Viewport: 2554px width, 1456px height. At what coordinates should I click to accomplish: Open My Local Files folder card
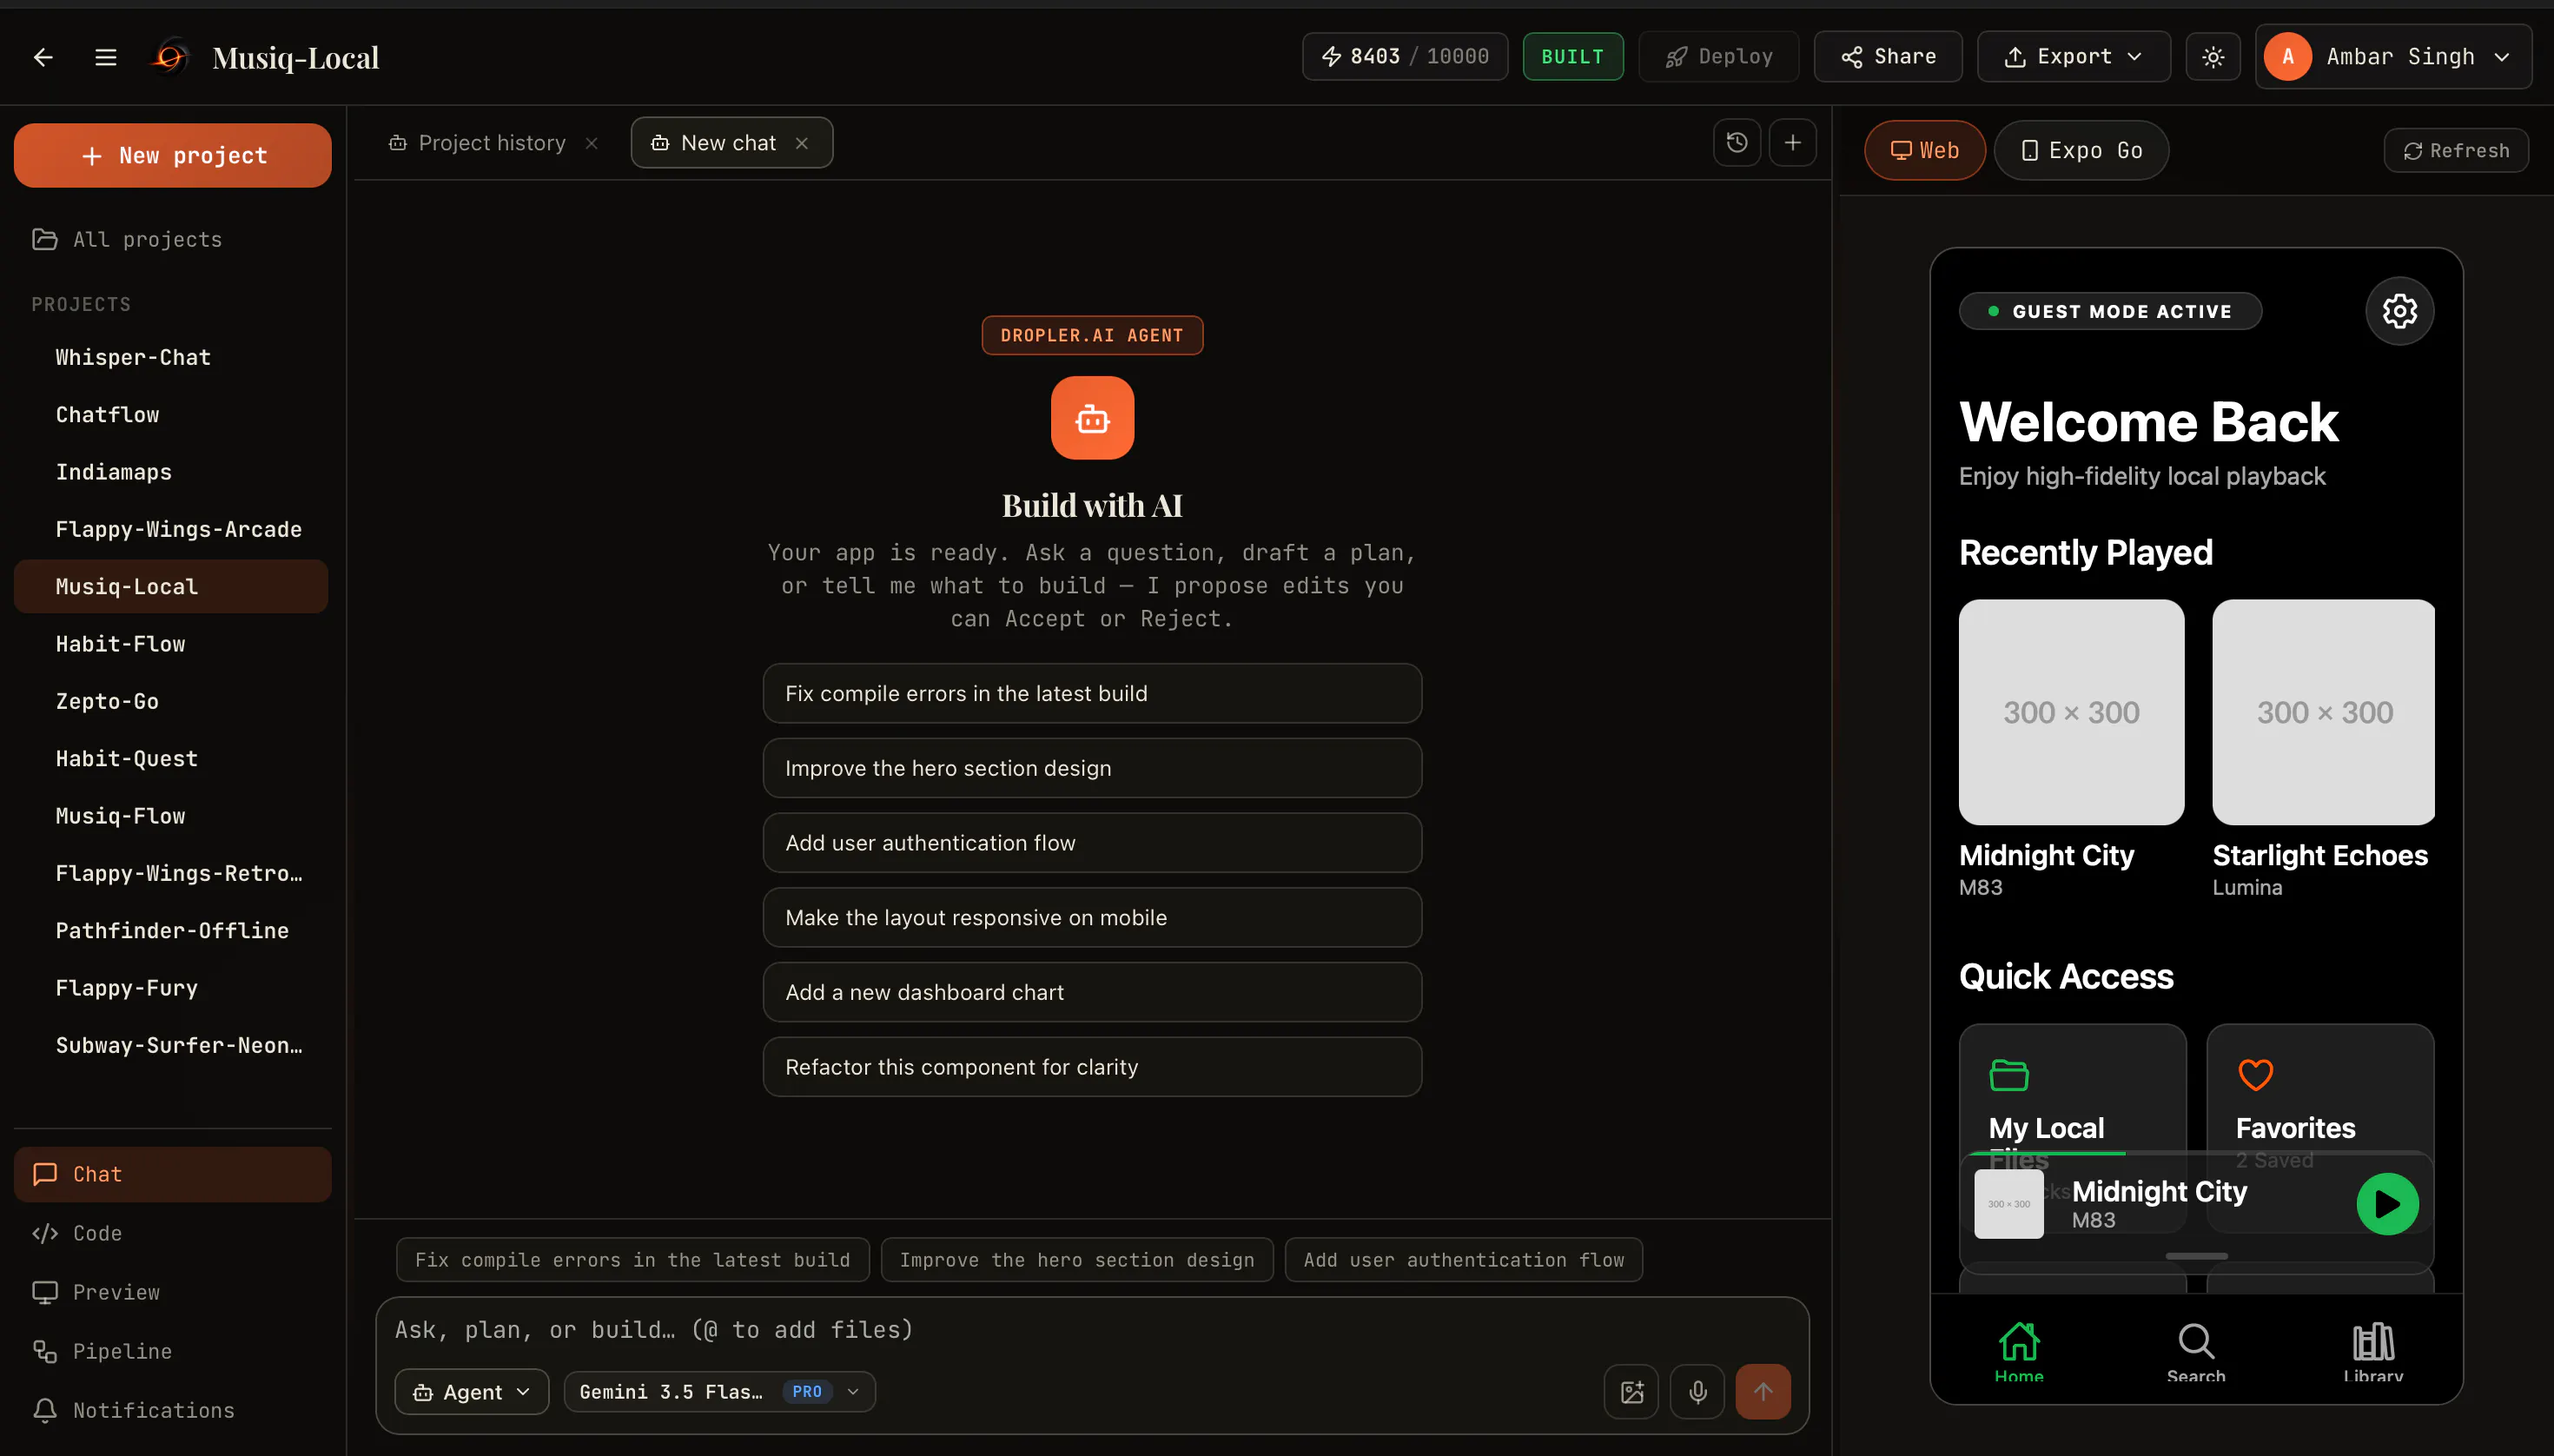(2072, 1090)
